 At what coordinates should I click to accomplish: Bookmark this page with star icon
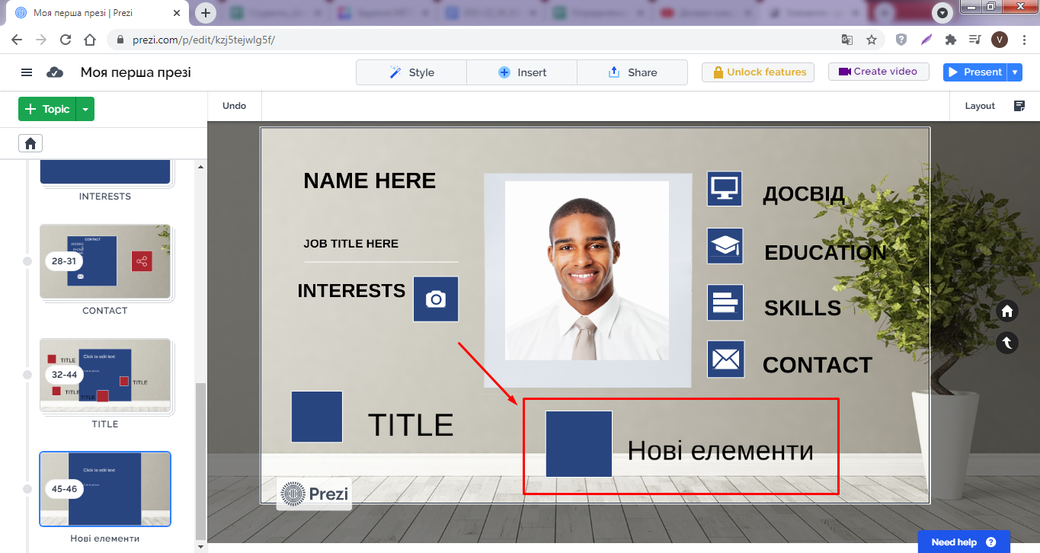point(872,40)
